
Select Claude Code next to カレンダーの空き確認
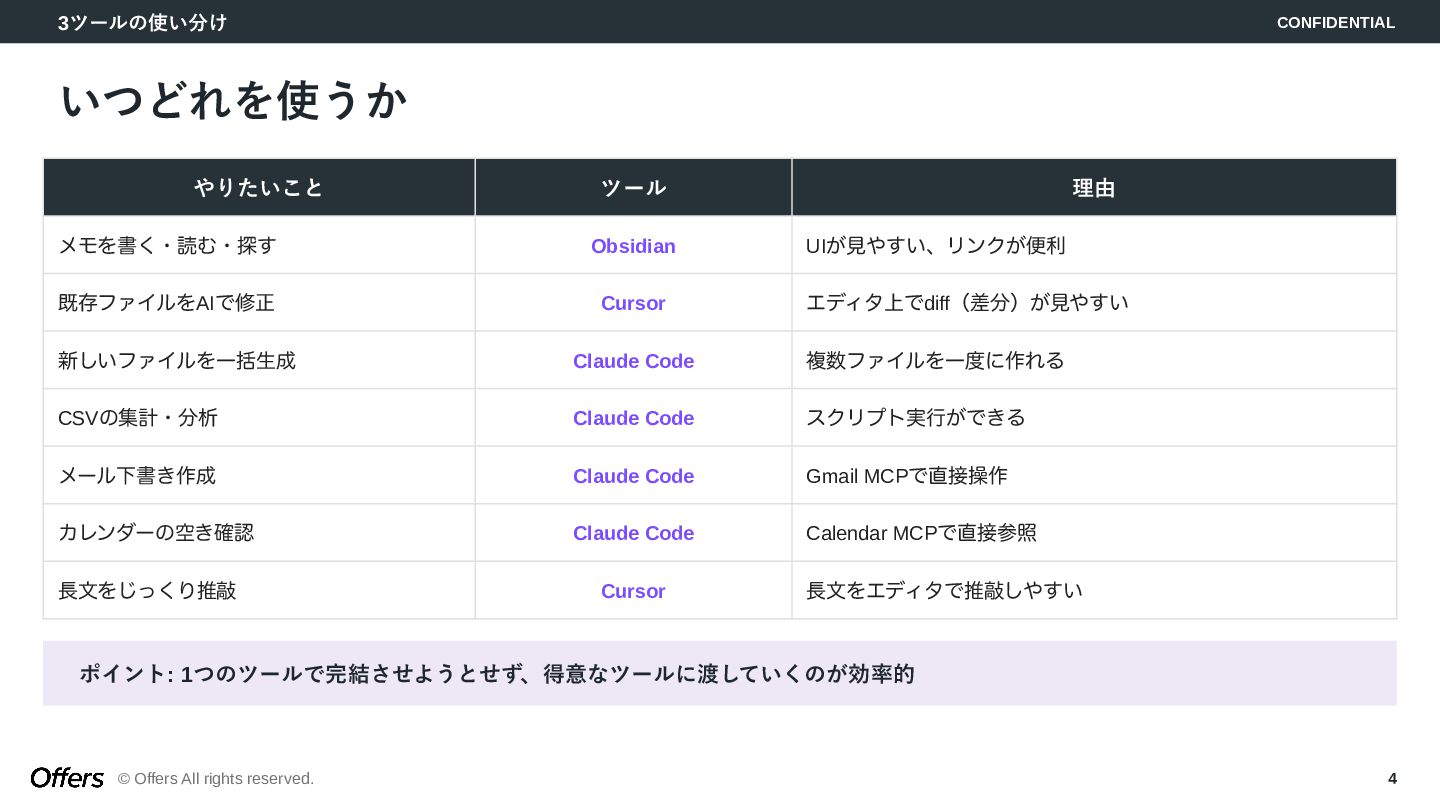pyautogui.click(x=633, y=533)
